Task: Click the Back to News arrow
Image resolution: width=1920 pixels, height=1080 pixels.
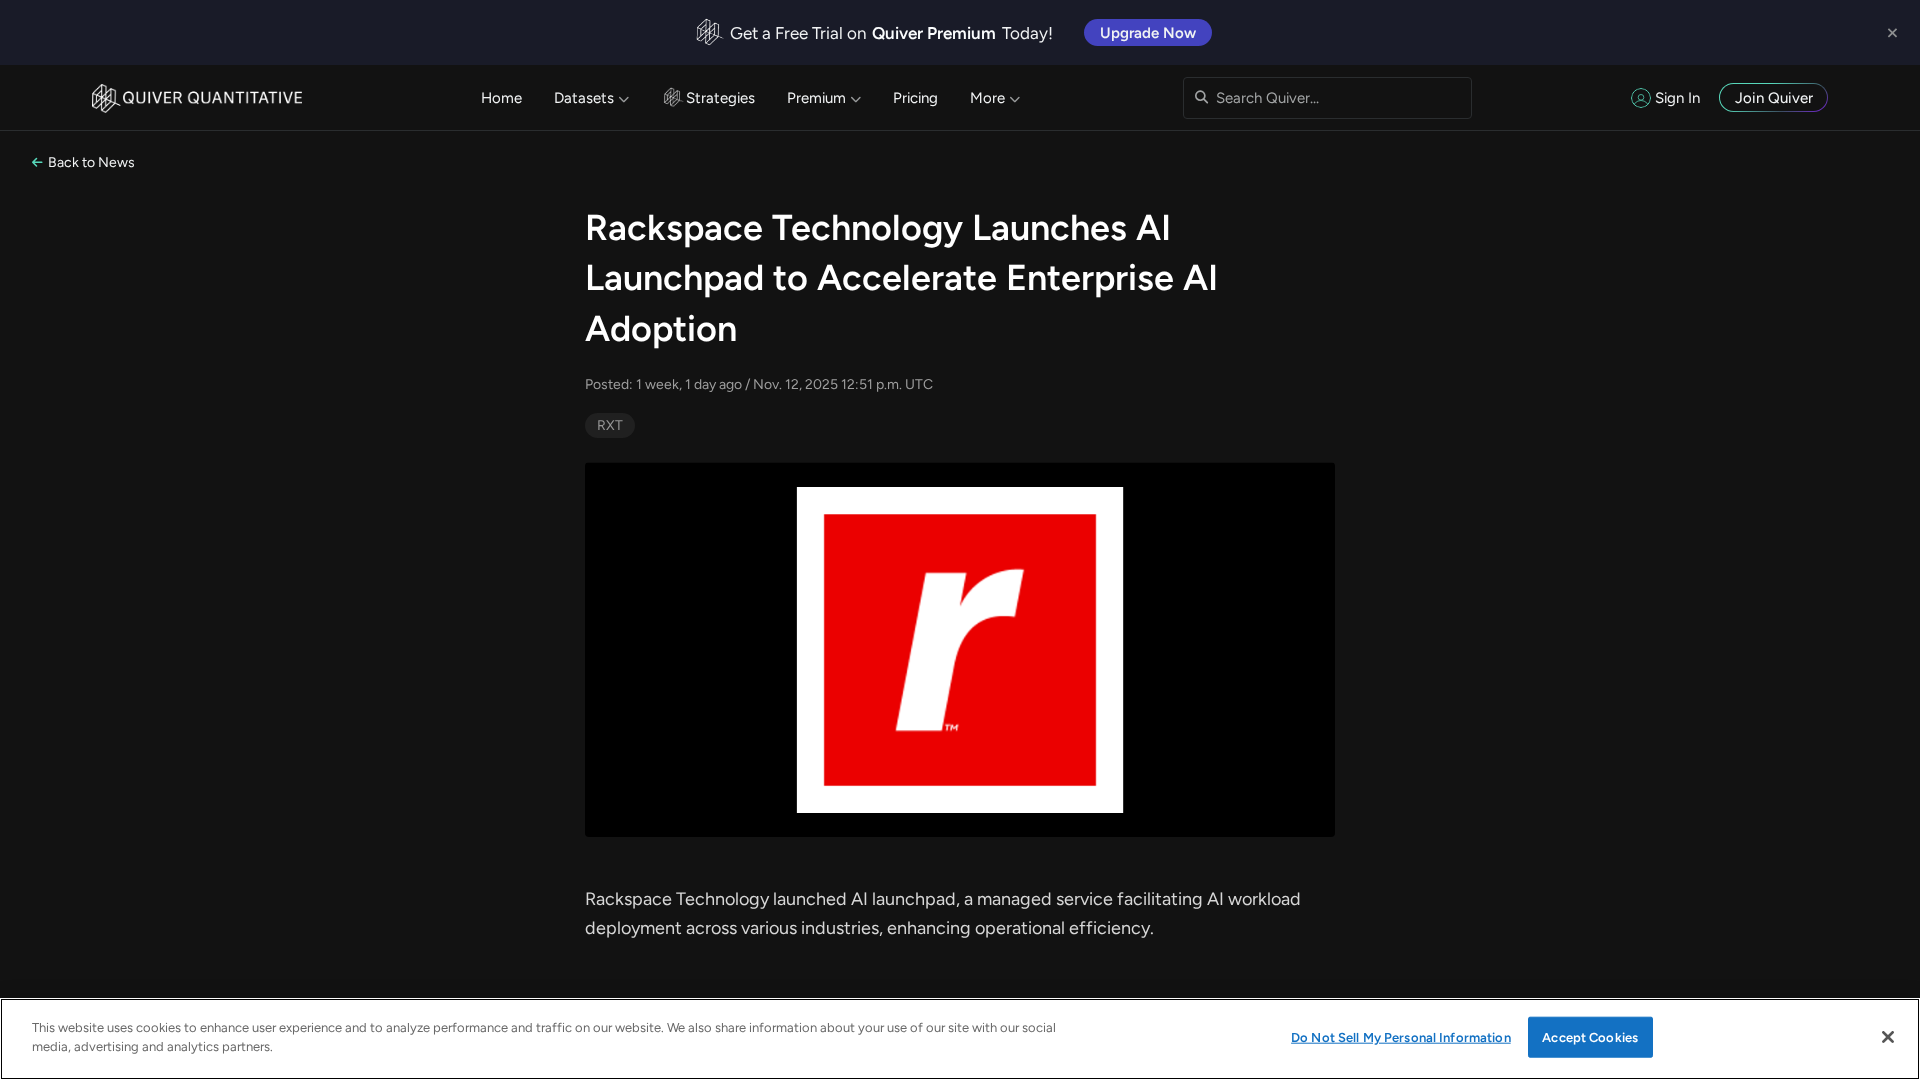Action: coord(37,162)
